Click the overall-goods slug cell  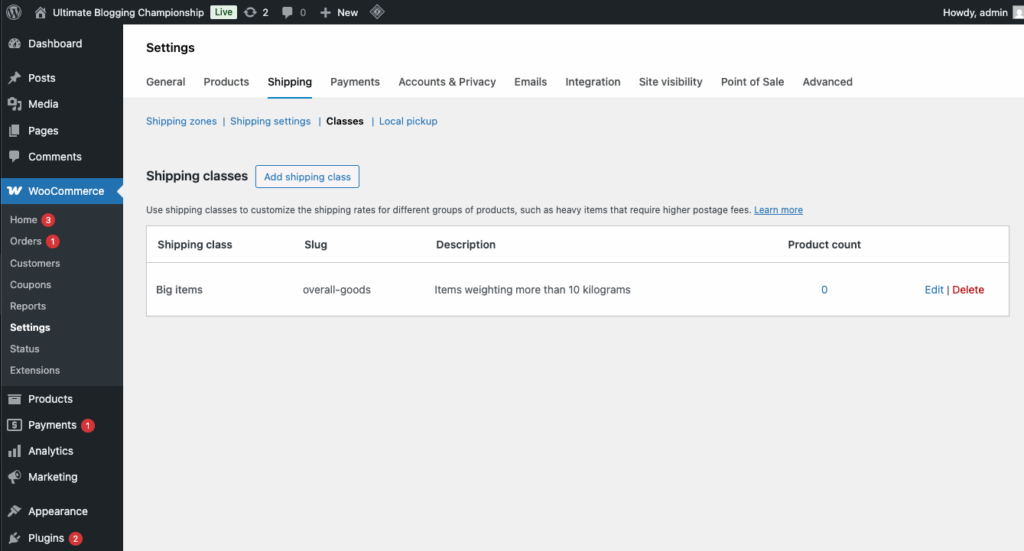click(336, 289)
